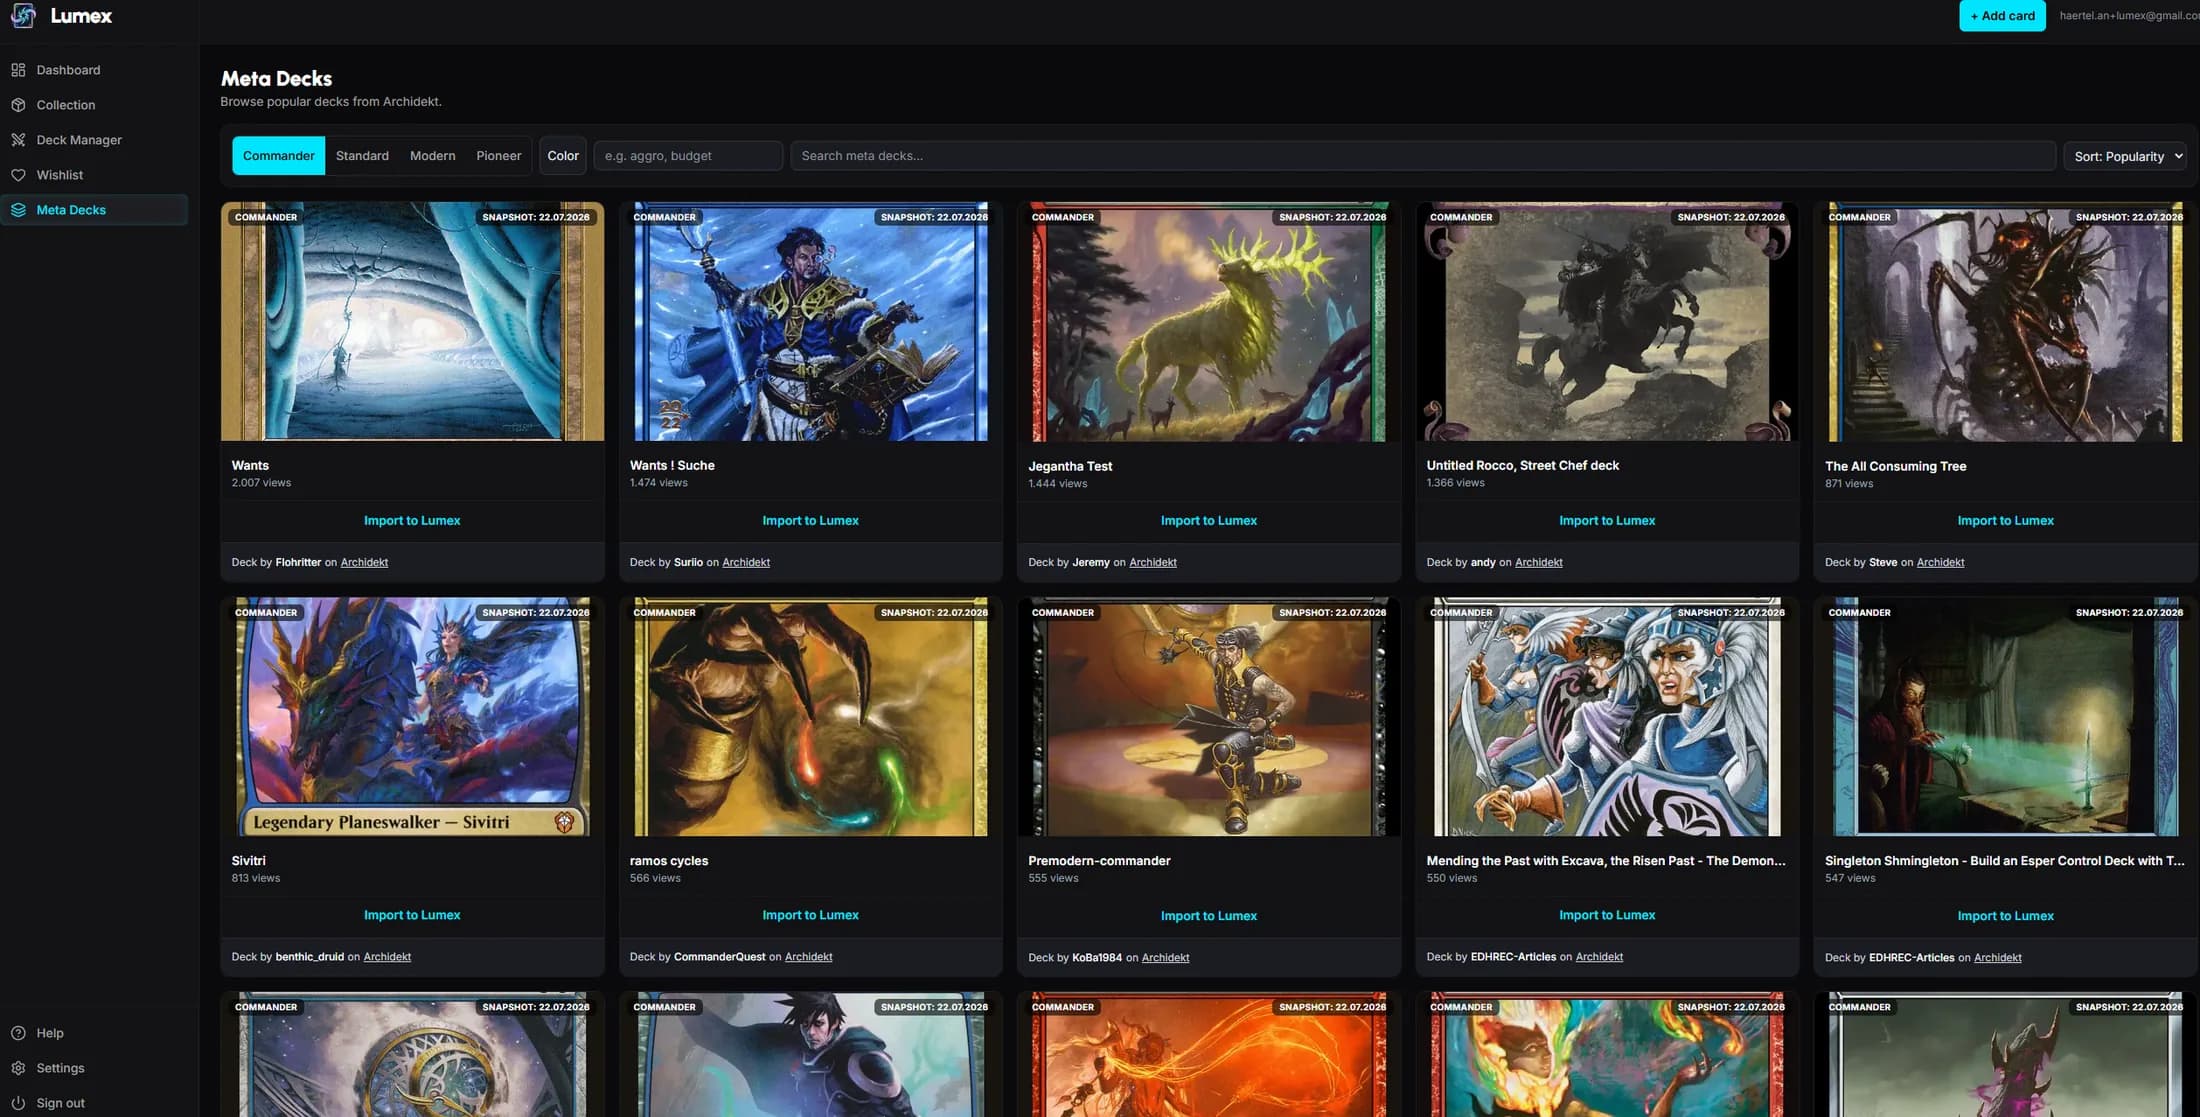Click the Sivitri planeswalker artwork
The width and height of the screenshot is (2200, 1117).
(412, 717)
